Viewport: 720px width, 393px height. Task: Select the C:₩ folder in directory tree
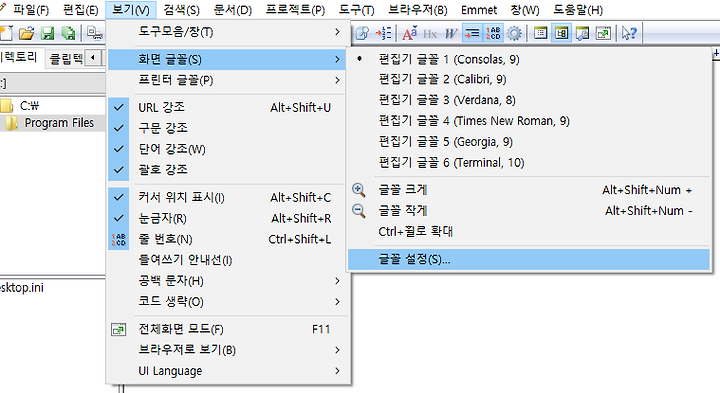click(29, 106)
